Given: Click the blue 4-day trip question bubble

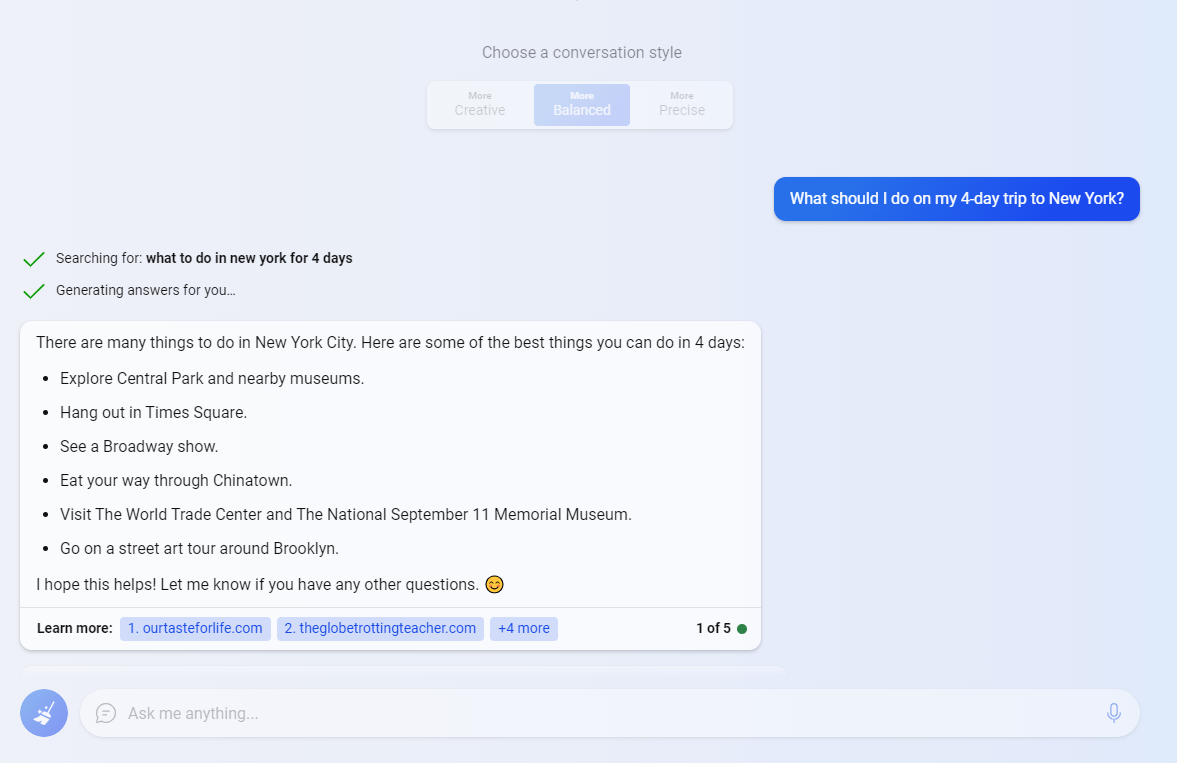Looking at the screenshot, I should click(x=956, y=199).
